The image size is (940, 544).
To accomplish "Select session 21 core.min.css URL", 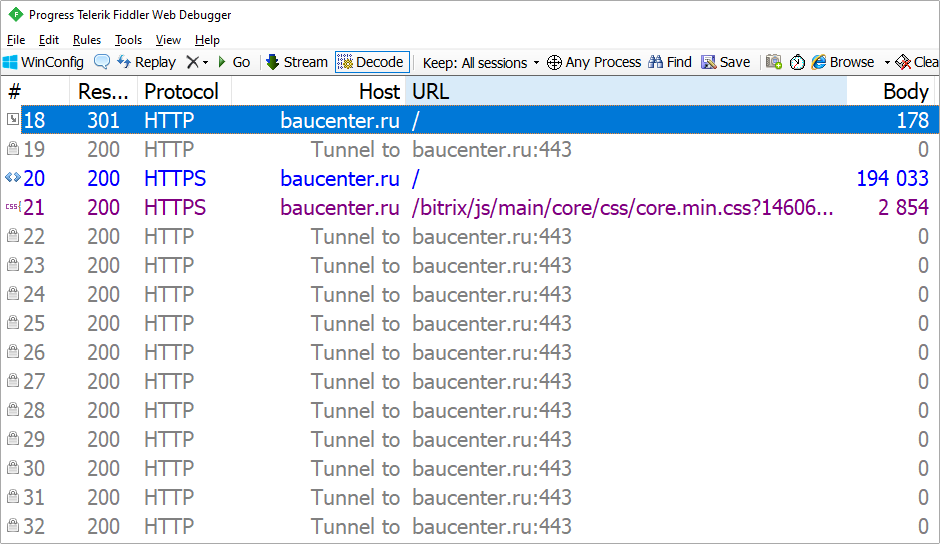I will (x=622, y=207).
